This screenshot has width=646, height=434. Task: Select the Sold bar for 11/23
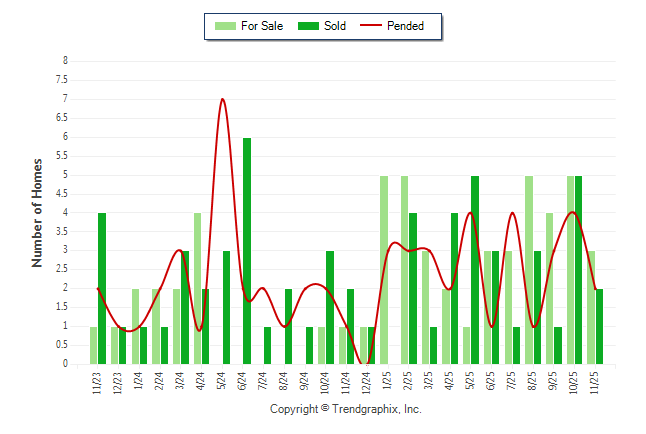coord(102,288)
